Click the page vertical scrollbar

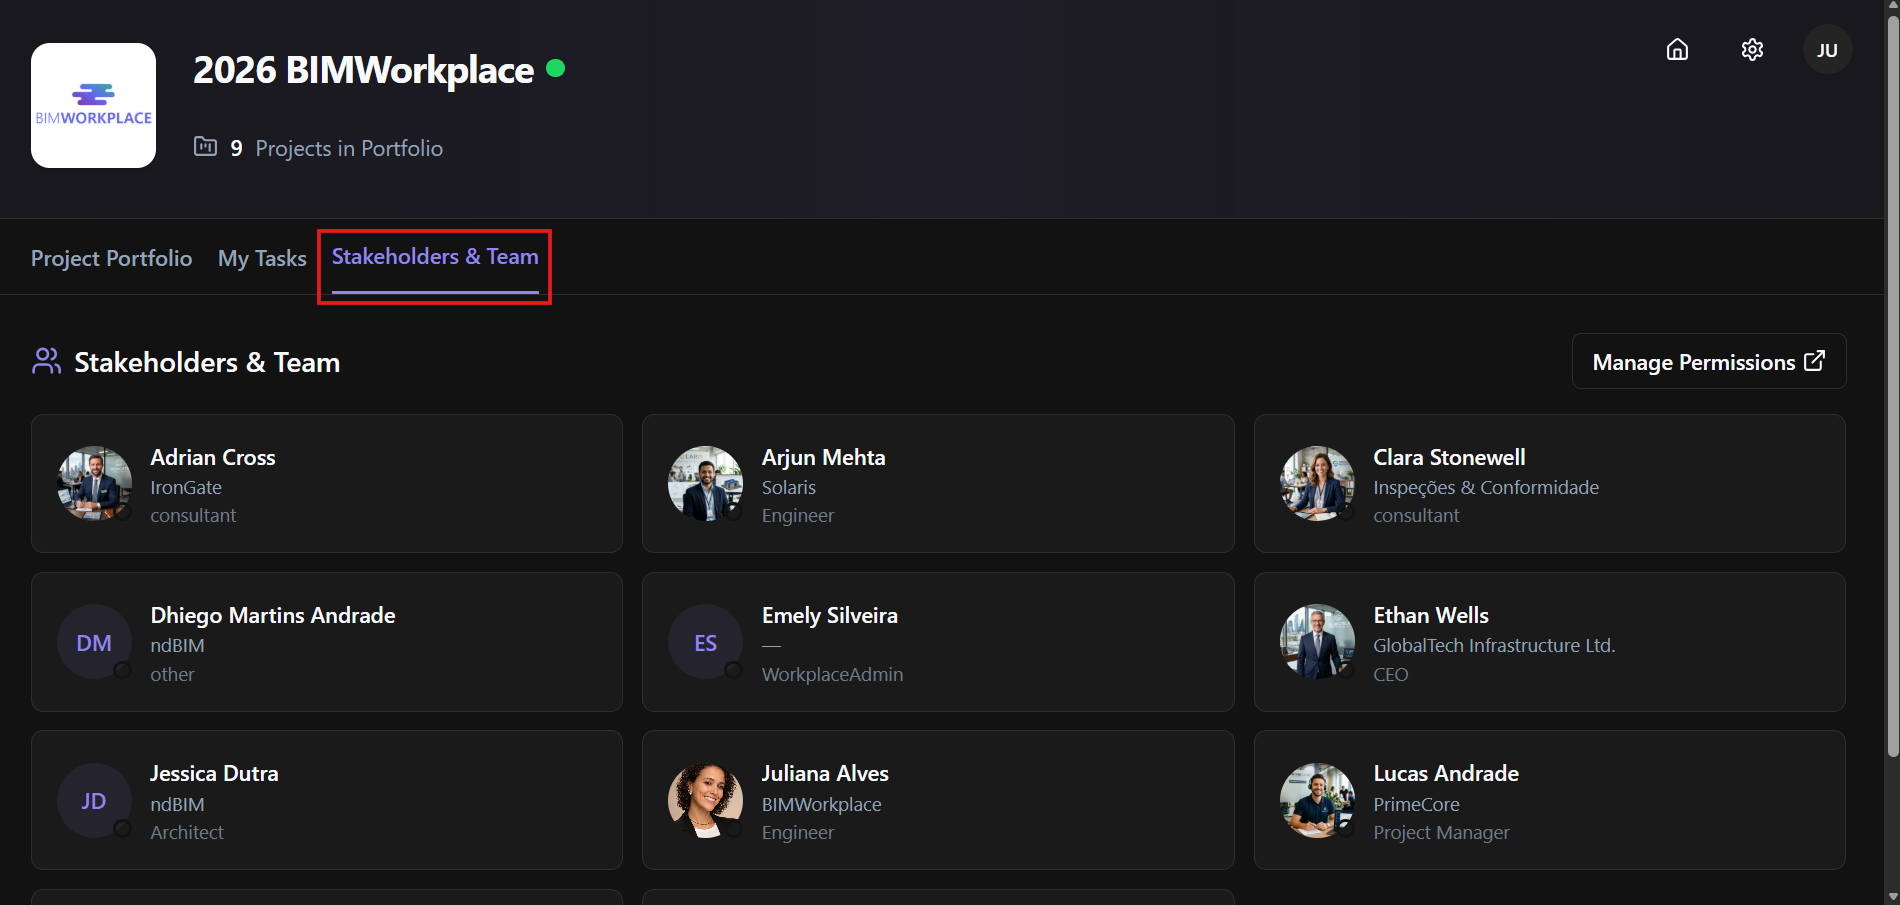[x=1892, y=385]
